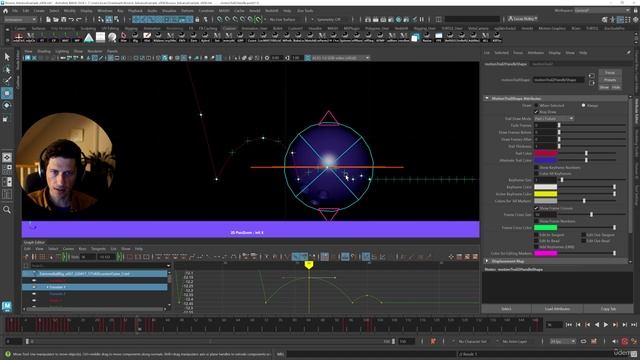Image resolution: width=640 pixels, height=360 pixels.
Task: Enable Show Keyframe Numbers checkbox
Action: pos(536,167)
